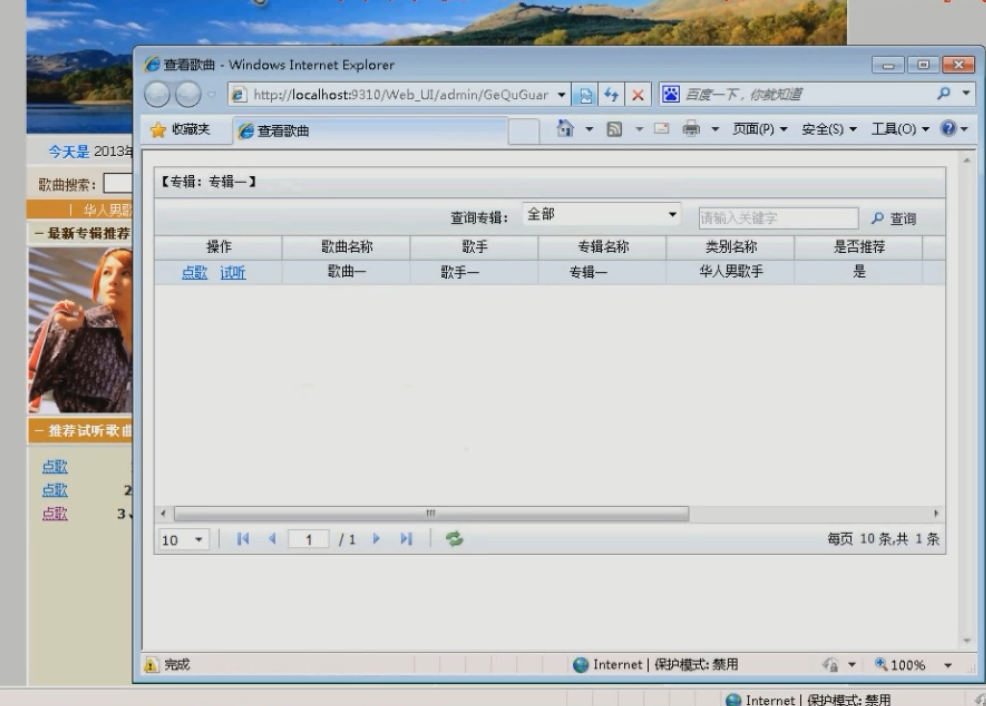Click the 歌曲搜索 input in background page
The width and height of the screenshot is (986, 706).
[x=118, y=183]
